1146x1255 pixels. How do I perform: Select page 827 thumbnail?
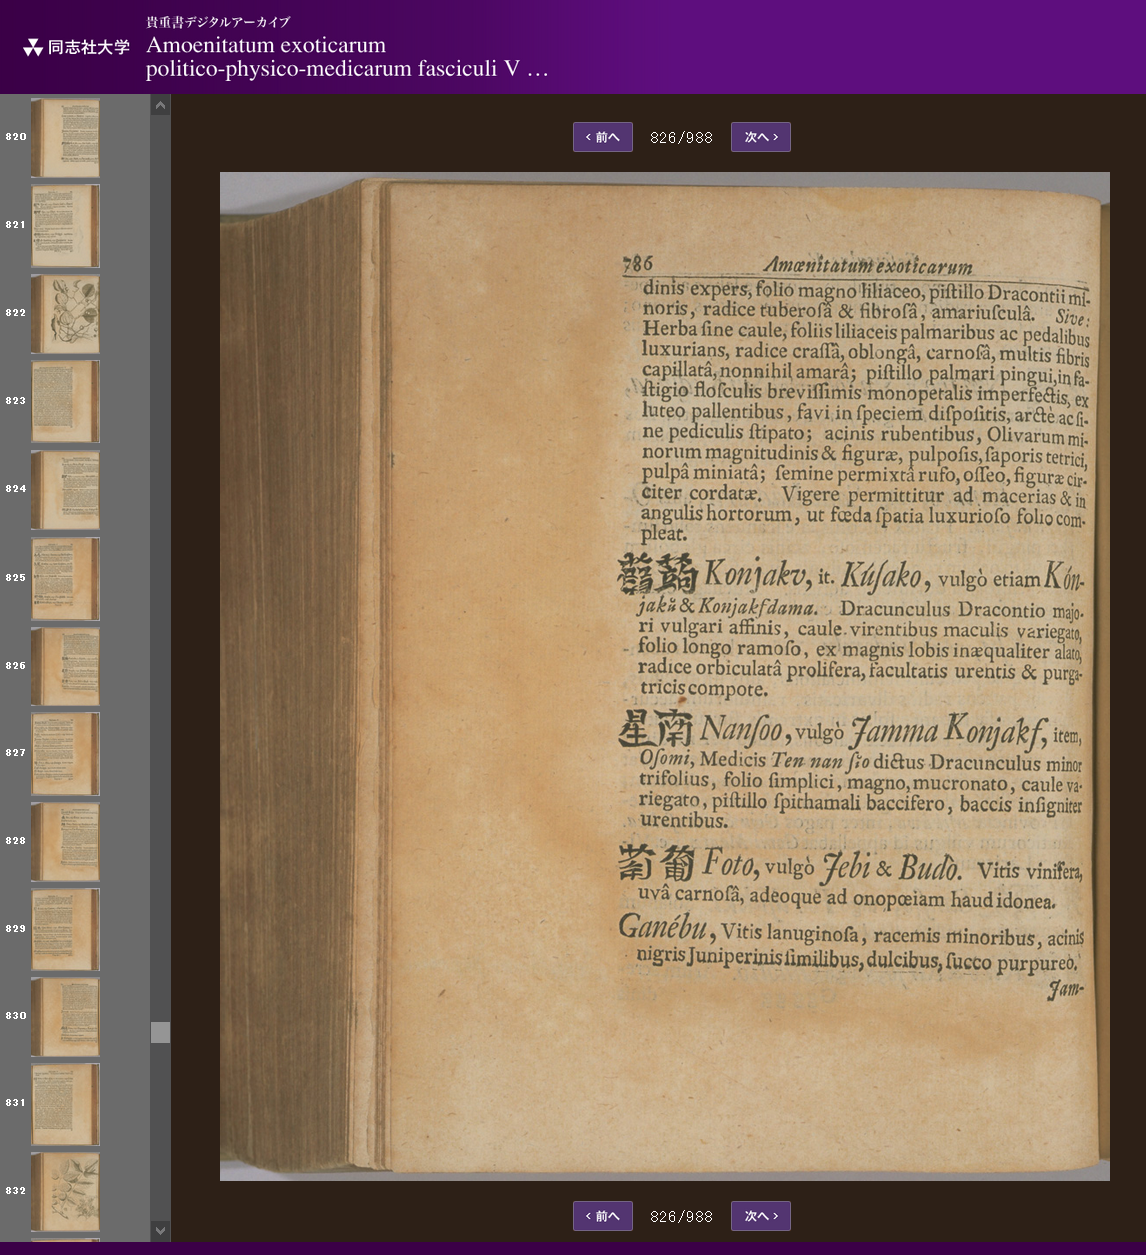coord(65,754)
